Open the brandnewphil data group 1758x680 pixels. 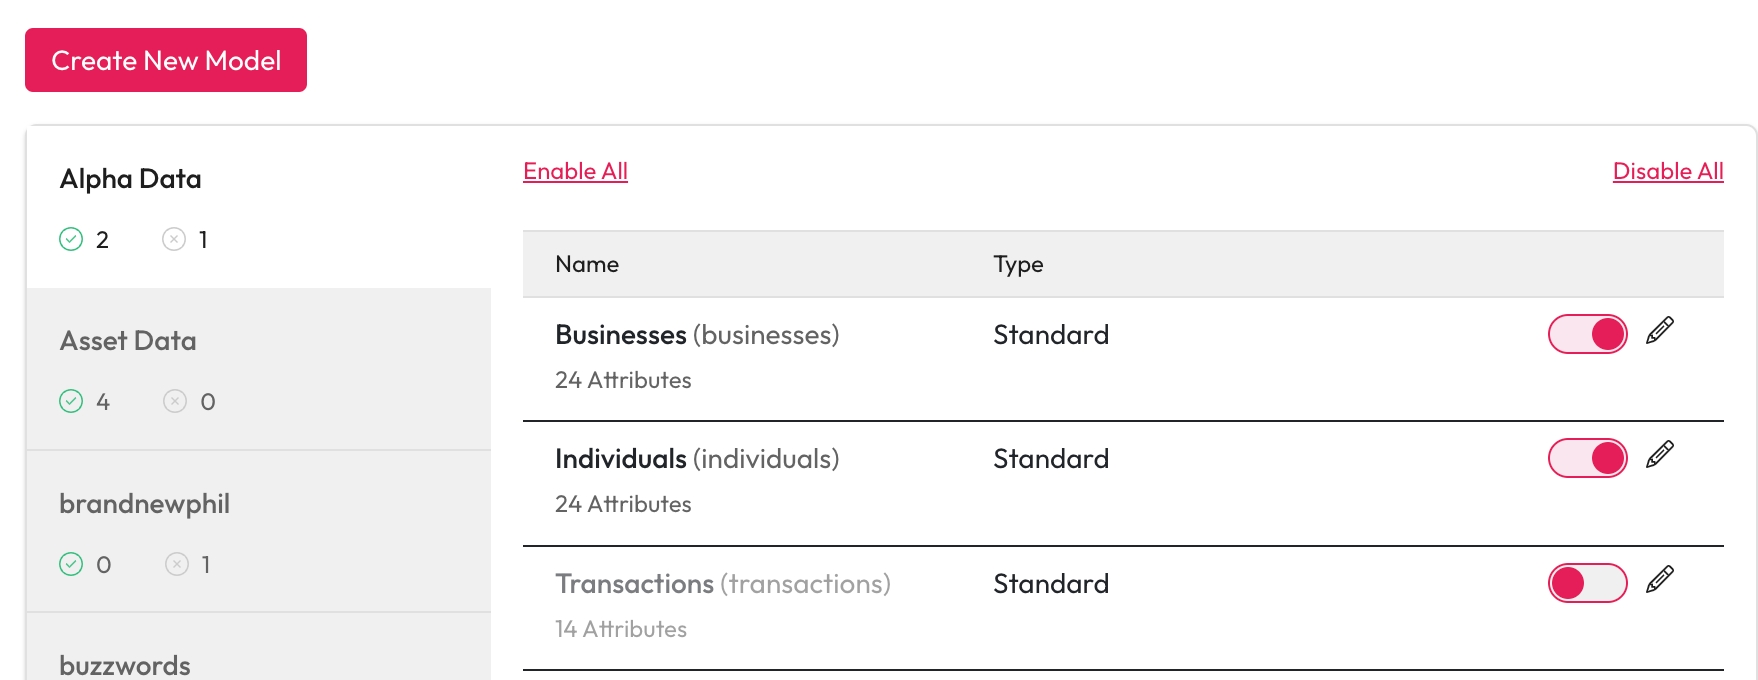tap(144, 504)
